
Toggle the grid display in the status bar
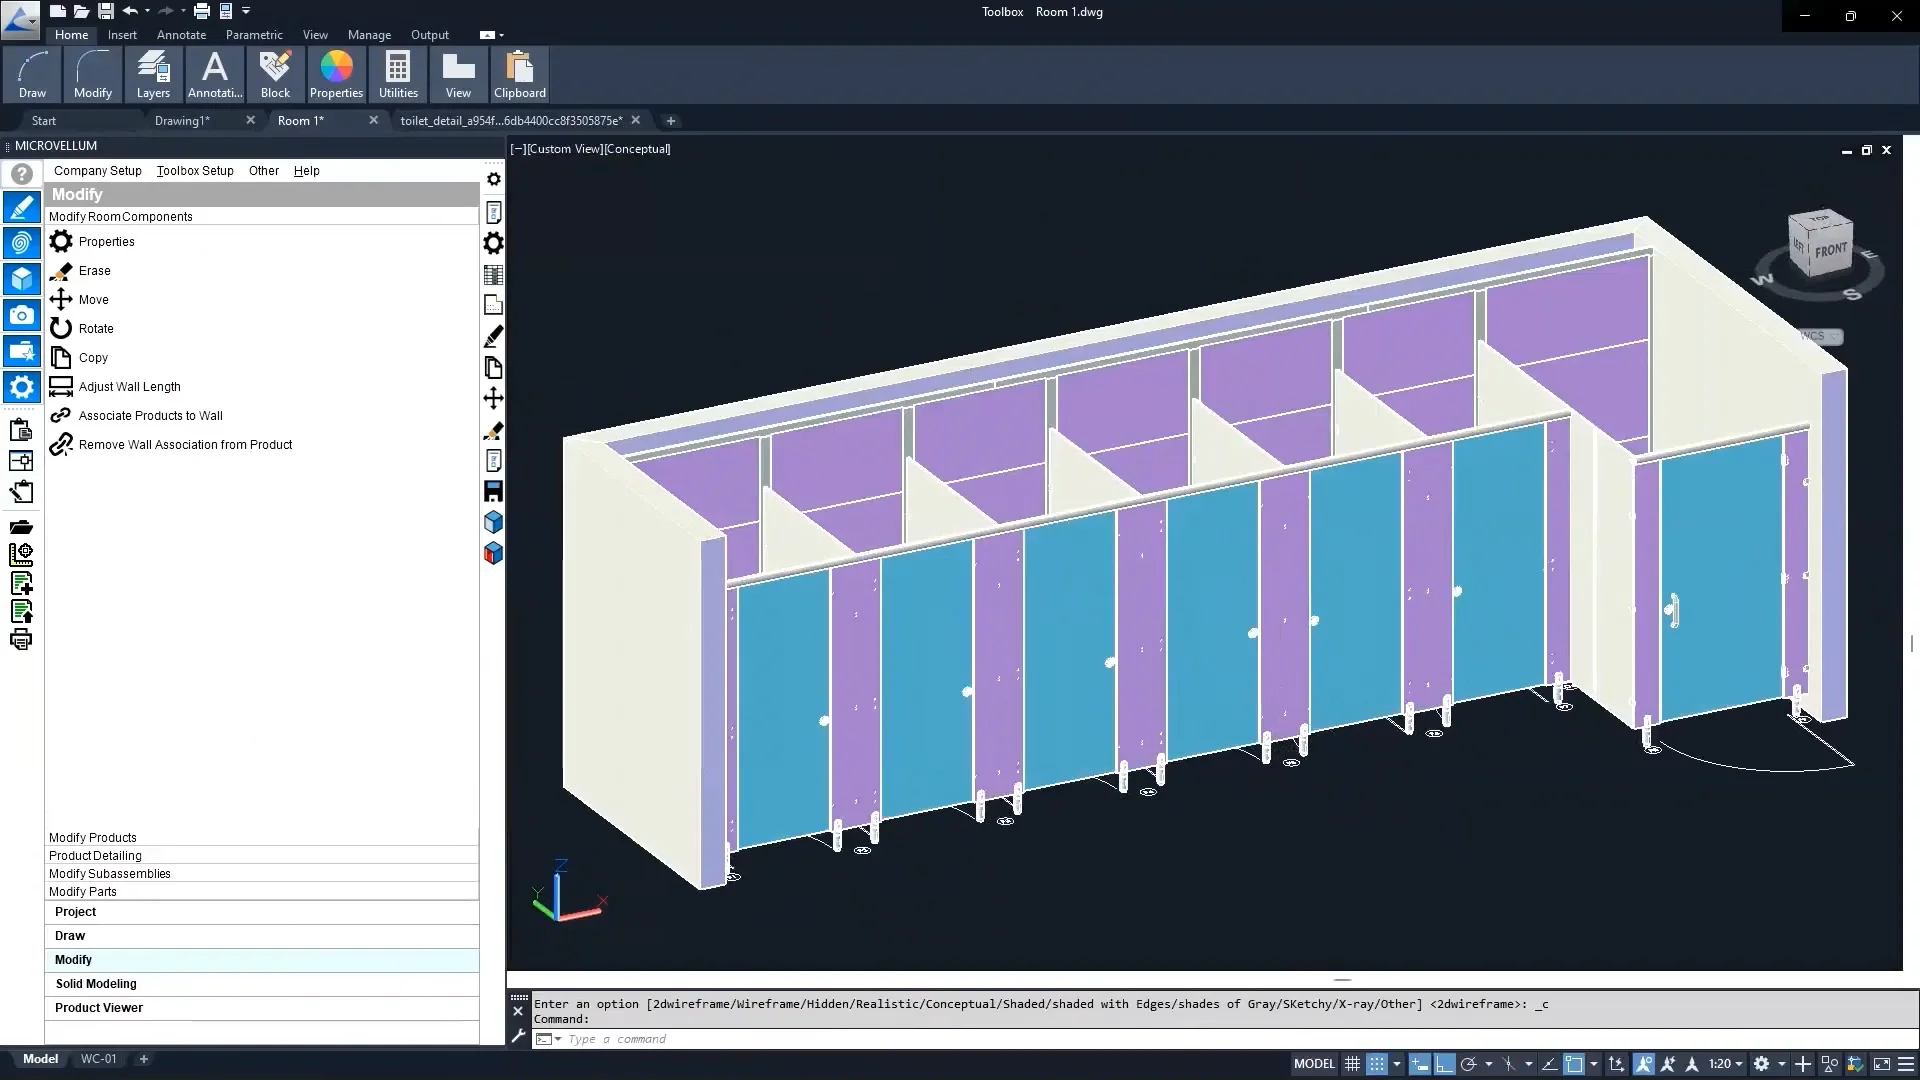click(x=1351, y=1063)
